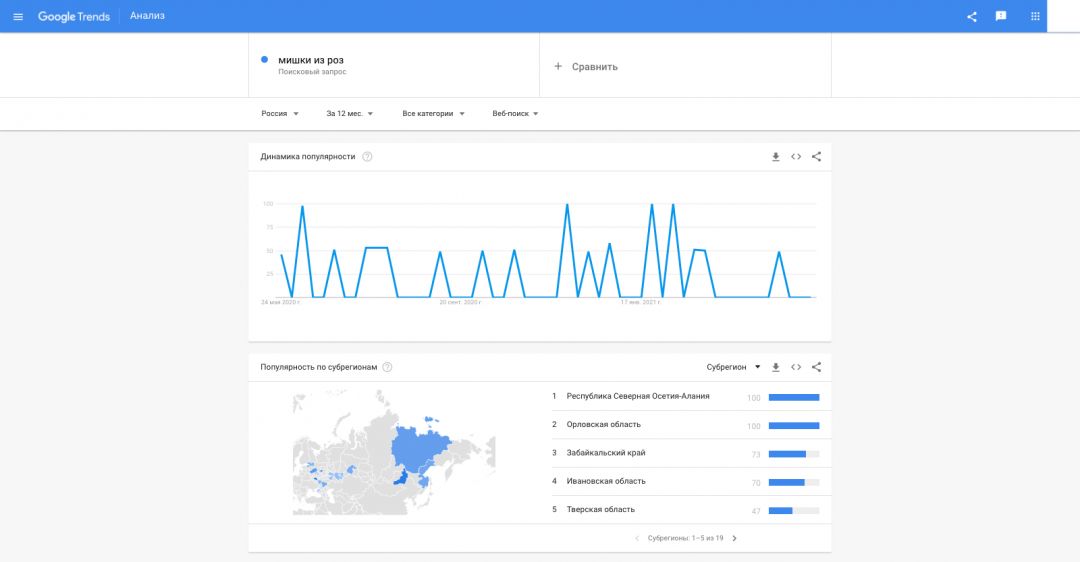The image size is (1080, 562).
Task: Share the subregion popularity widget
Action: tap(816, 367)
